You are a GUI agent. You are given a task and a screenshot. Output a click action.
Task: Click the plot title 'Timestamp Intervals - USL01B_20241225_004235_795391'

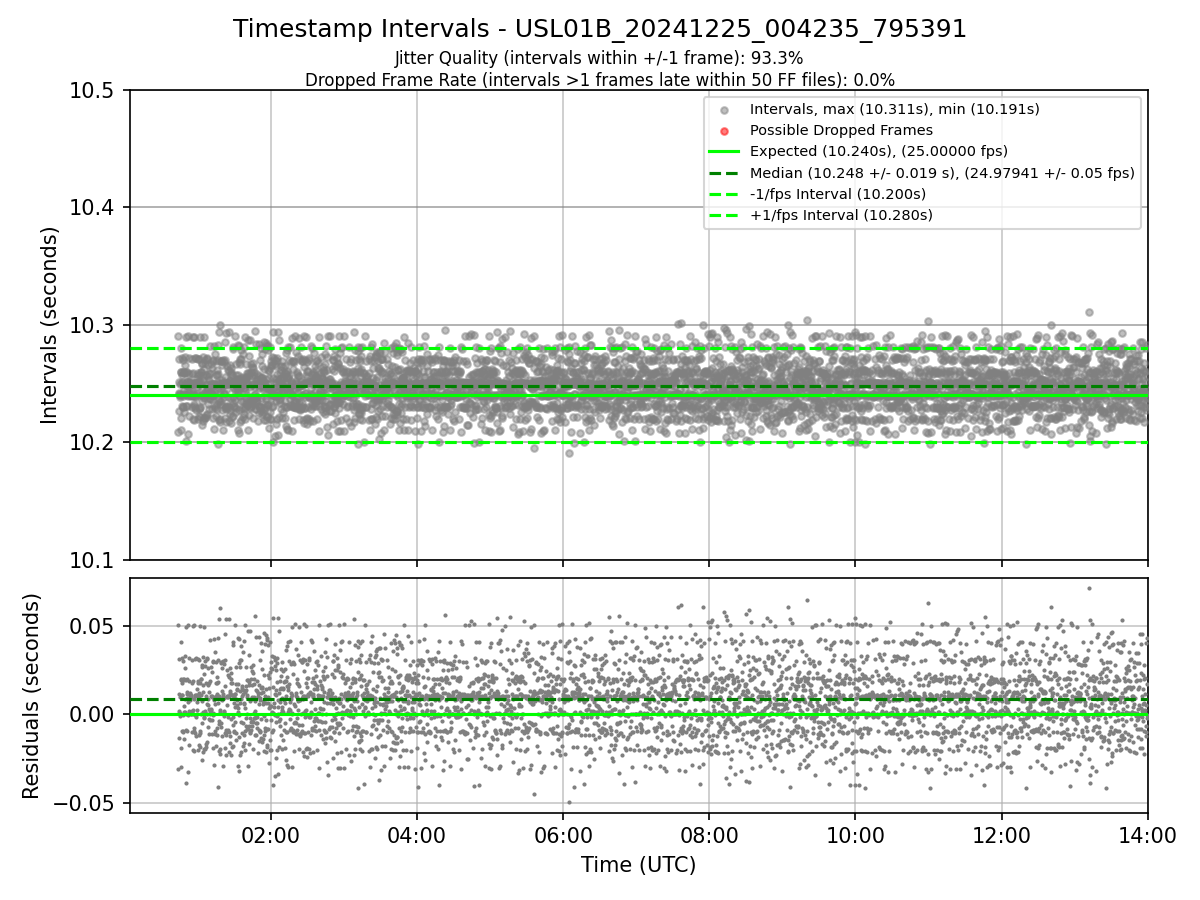600,29
